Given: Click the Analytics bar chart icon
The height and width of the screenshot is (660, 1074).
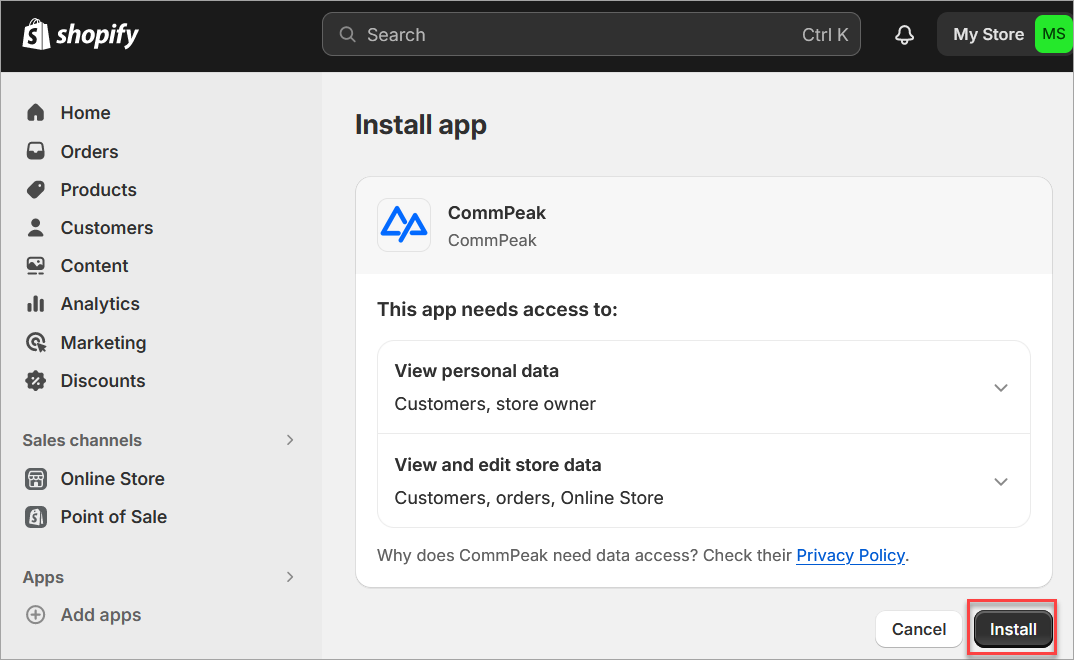Looking at the screenshot, I should coord(36,304).
